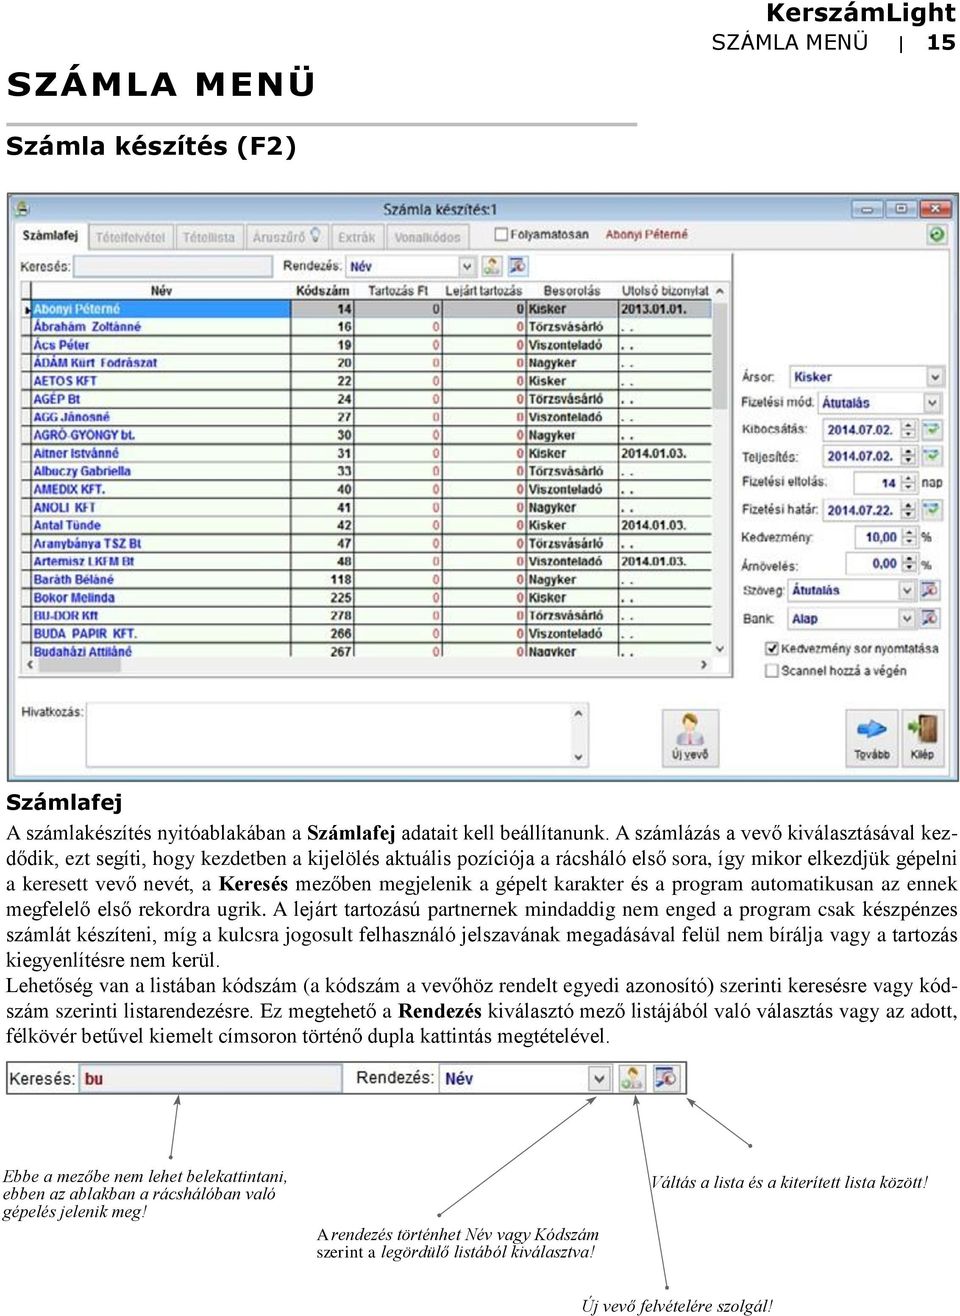Switch to the Tételfelvétel tab
Screen dimensions: 960x1316
click(x=130, y=237)
